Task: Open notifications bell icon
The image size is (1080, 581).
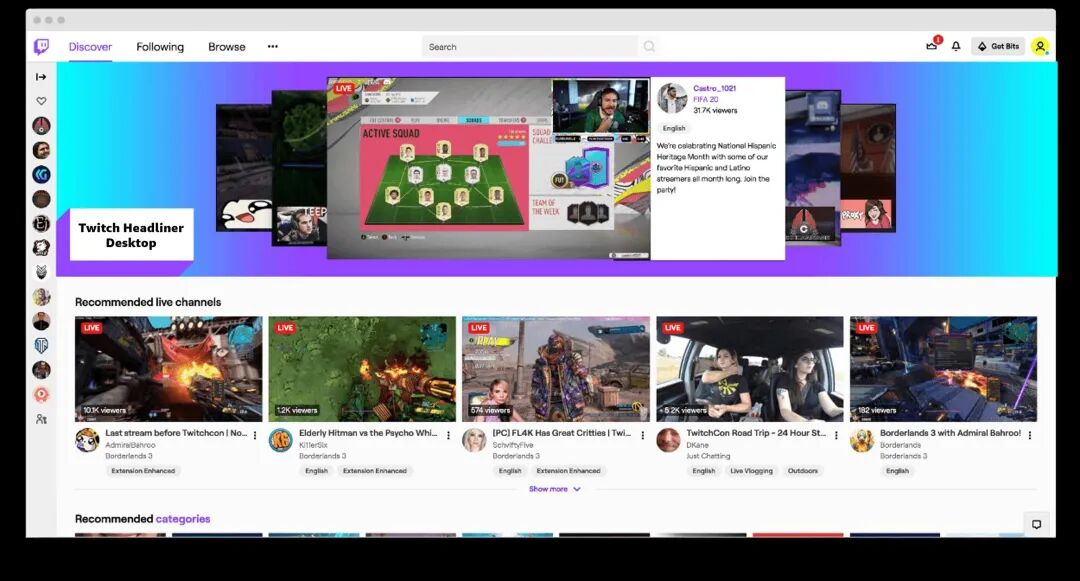Action: [956, 46]
